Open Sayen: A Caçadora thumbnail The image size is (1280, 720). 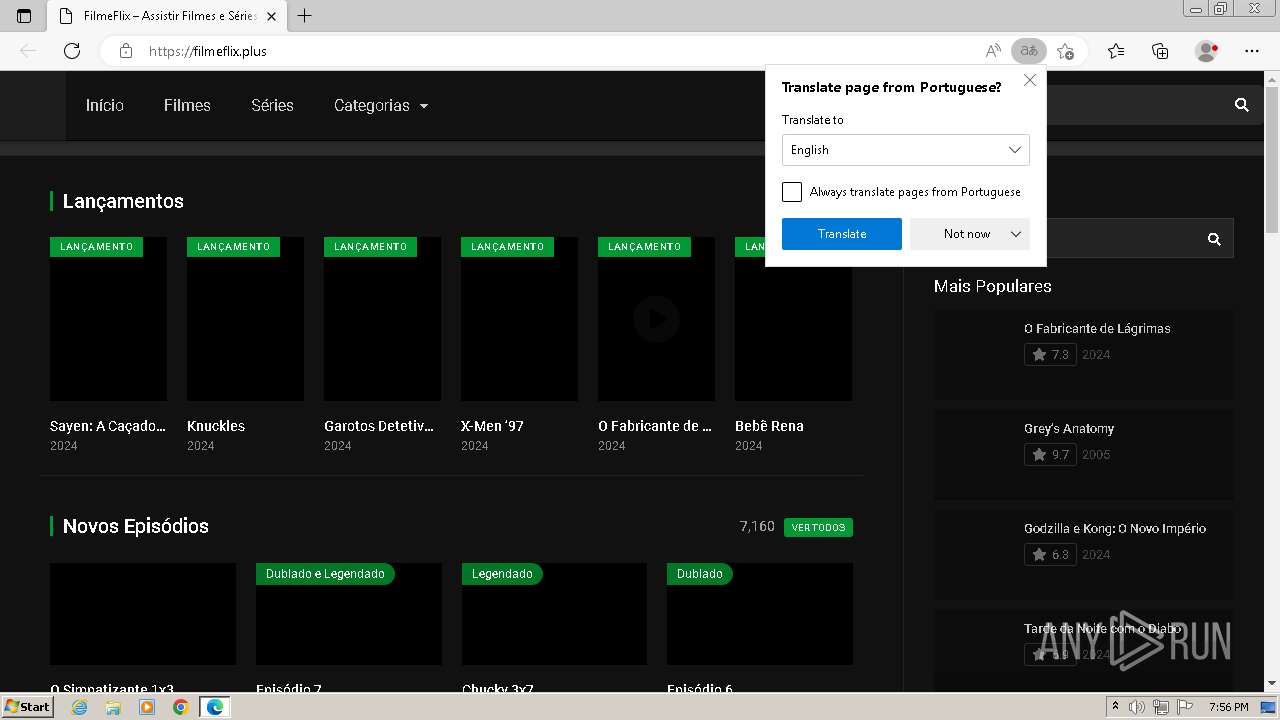tap(108, 319)
